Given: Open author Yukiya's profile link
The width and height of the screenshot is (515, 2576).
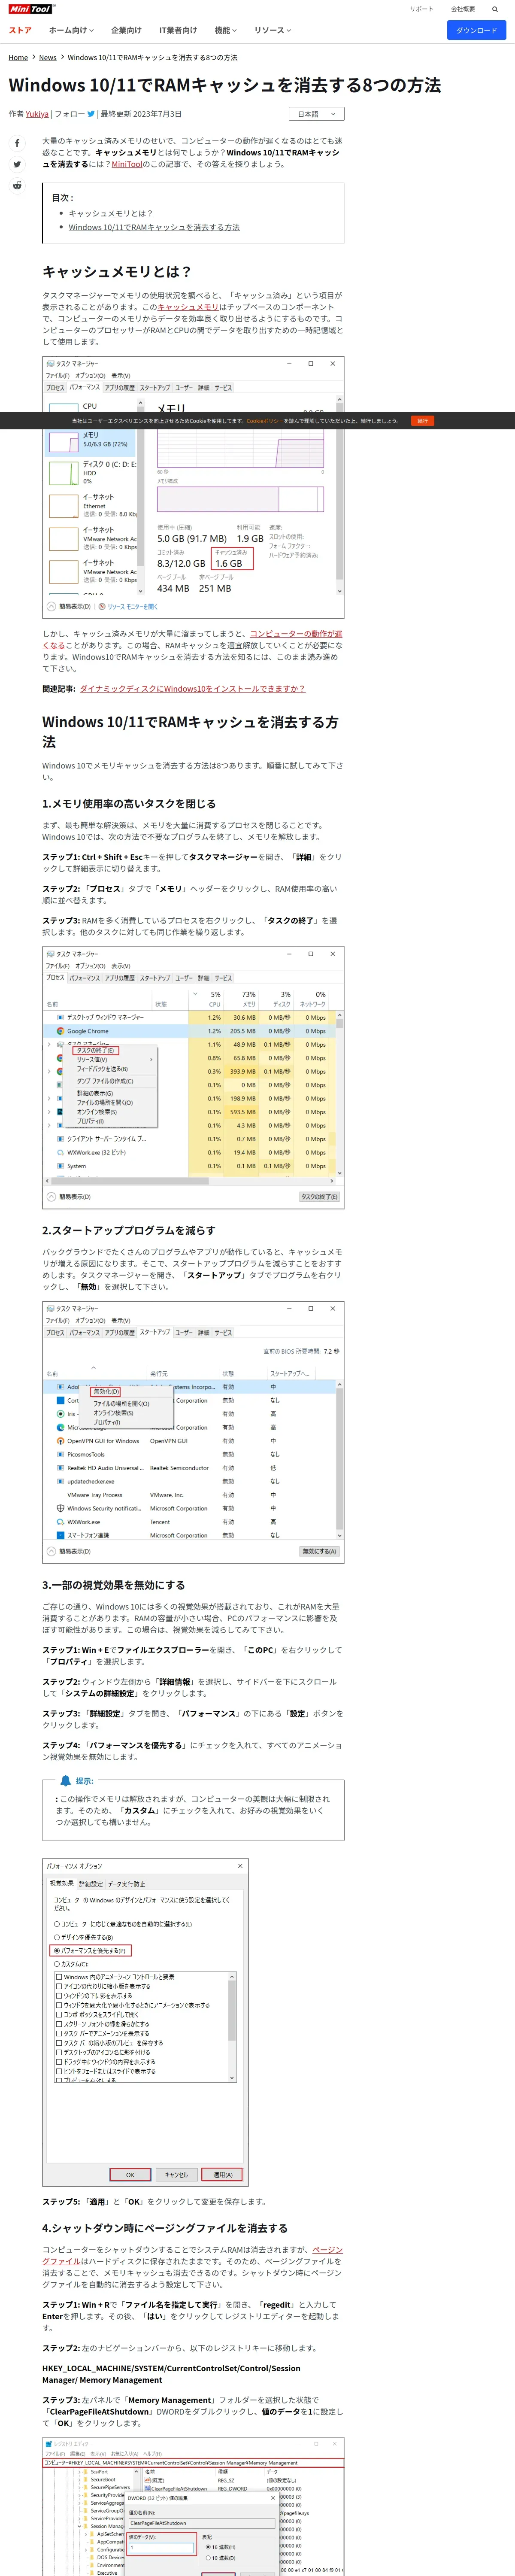Looking at the screenshot, I should tap(37, 114).
